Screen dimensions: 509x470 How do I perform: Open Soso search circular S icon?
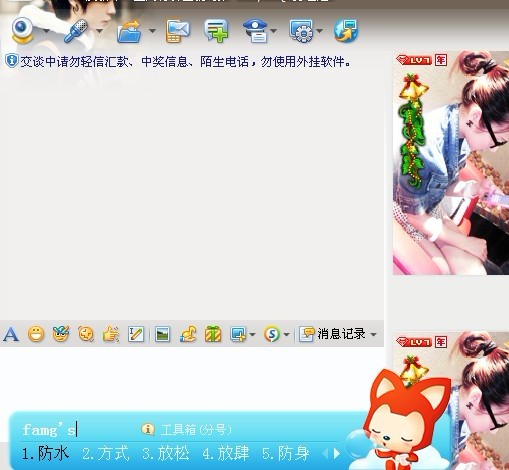pos(272,334)
